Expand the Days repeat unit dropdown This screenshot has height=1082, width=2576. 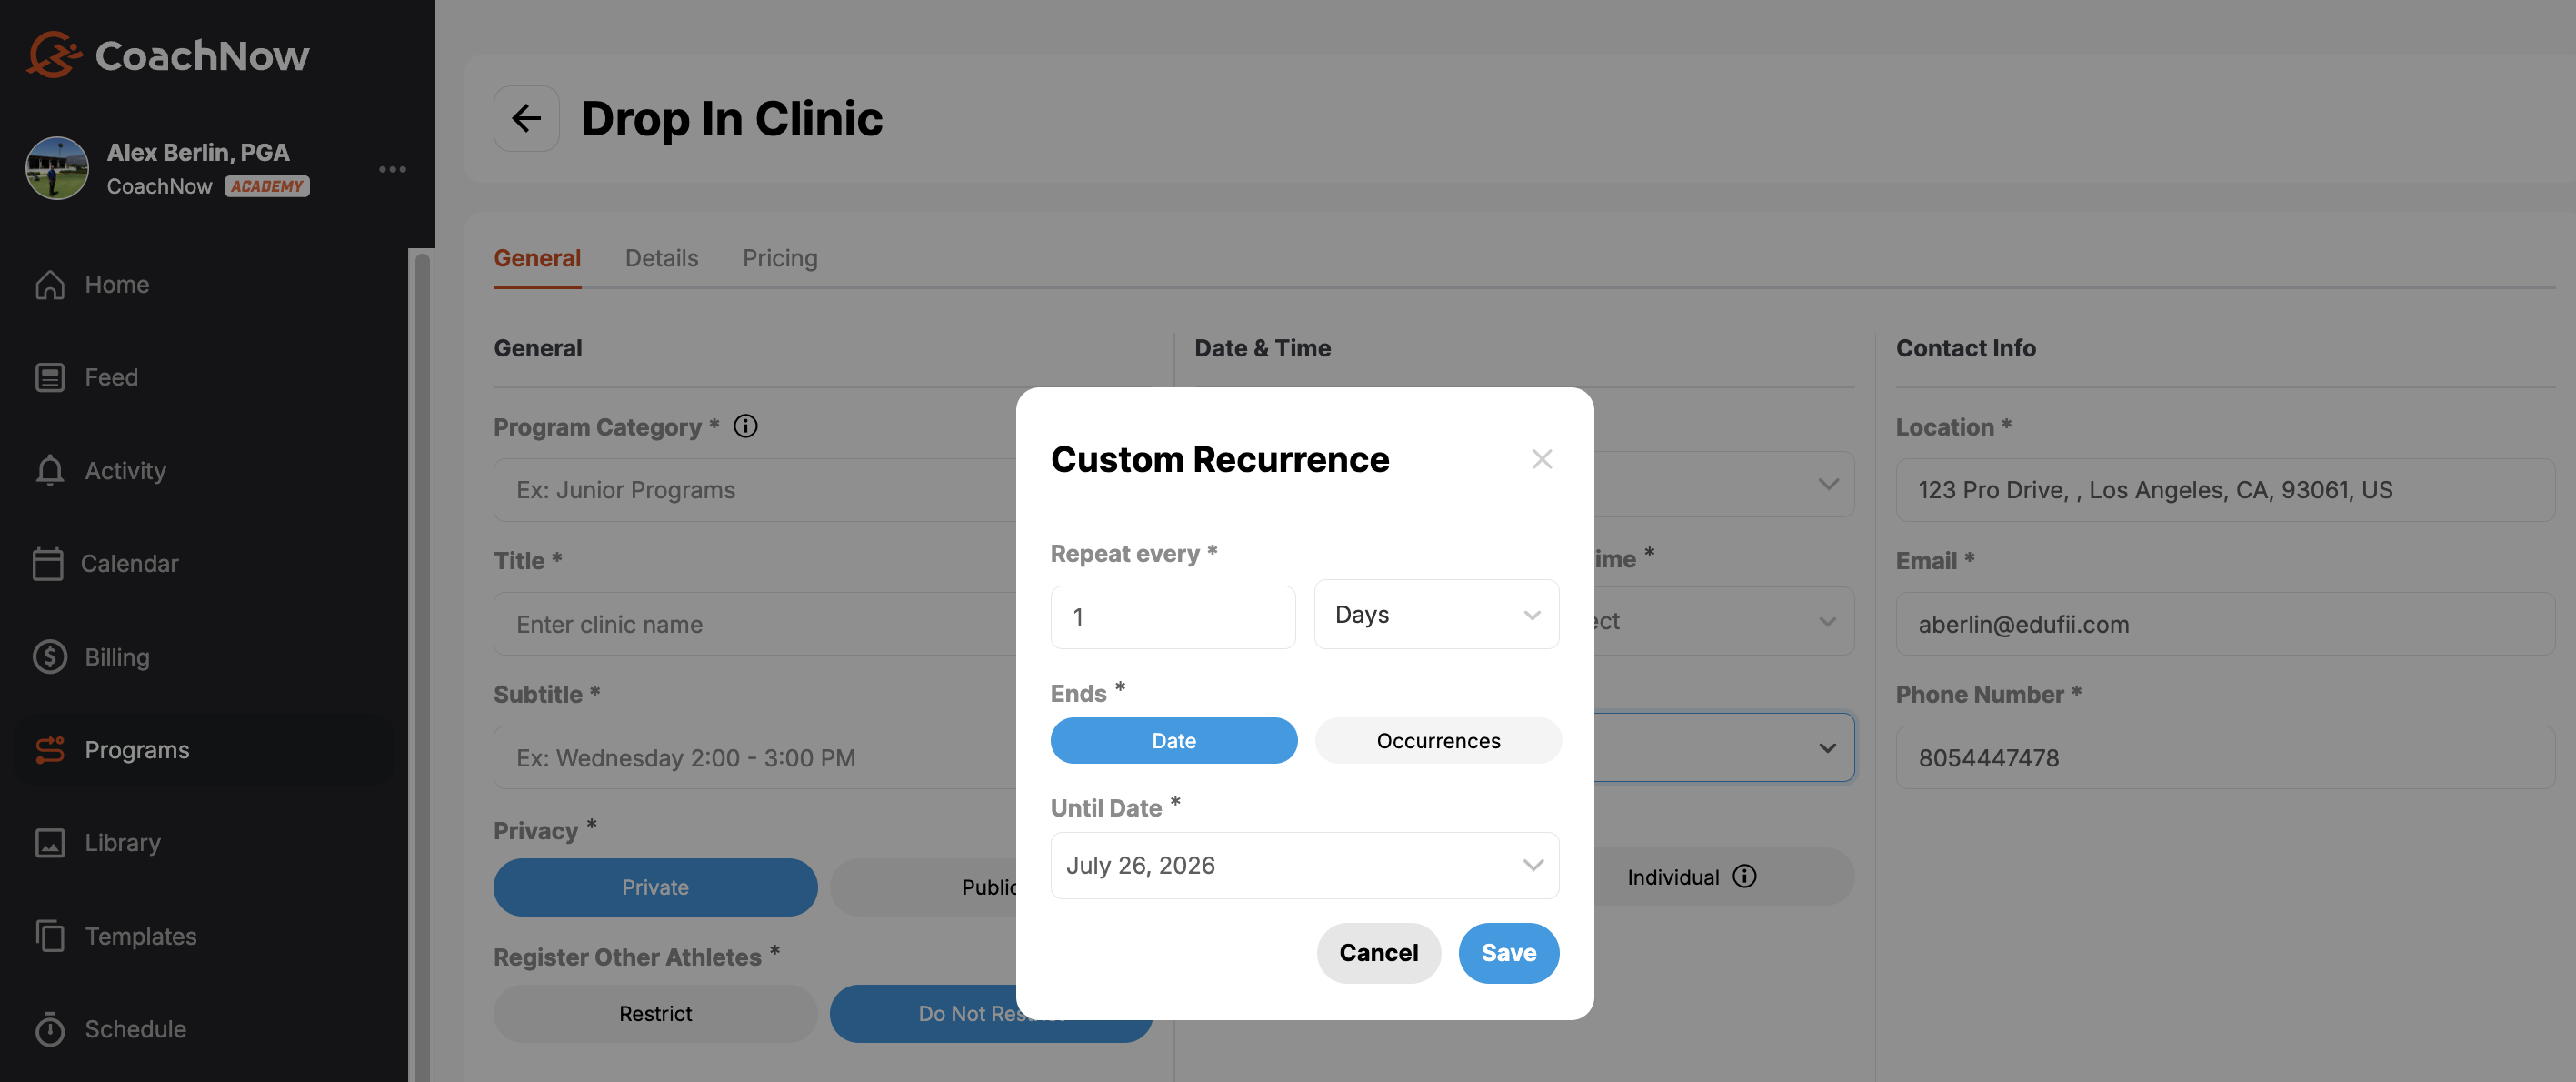tap(1436, 614)
